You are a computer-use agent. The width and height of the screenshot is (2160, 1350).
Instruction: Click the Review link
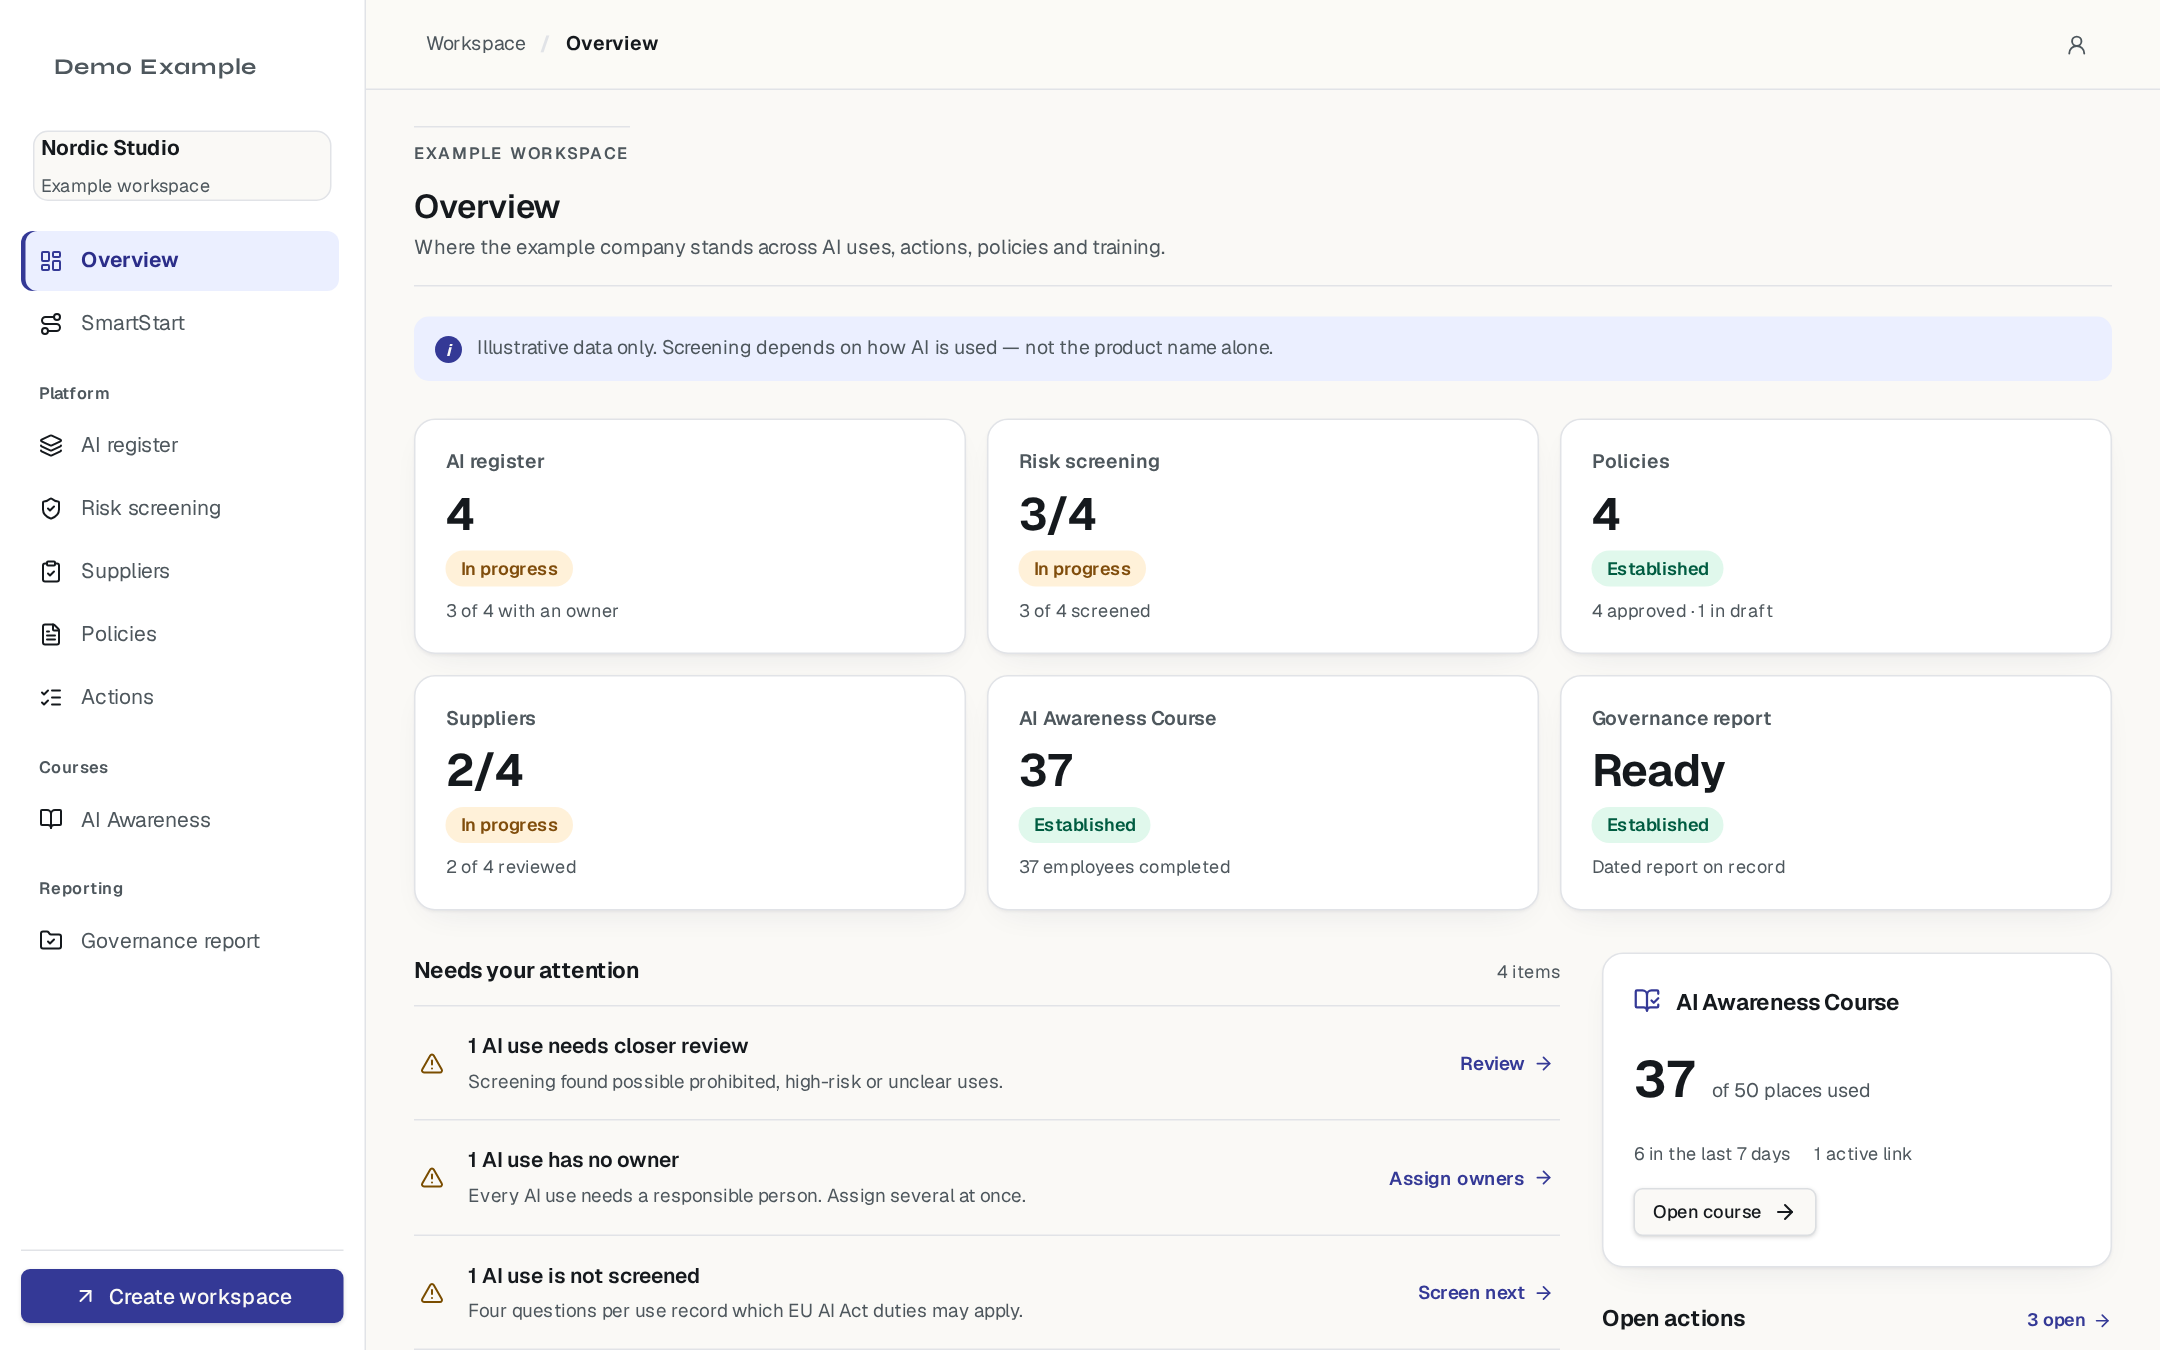click(x=1505, y=1064)
